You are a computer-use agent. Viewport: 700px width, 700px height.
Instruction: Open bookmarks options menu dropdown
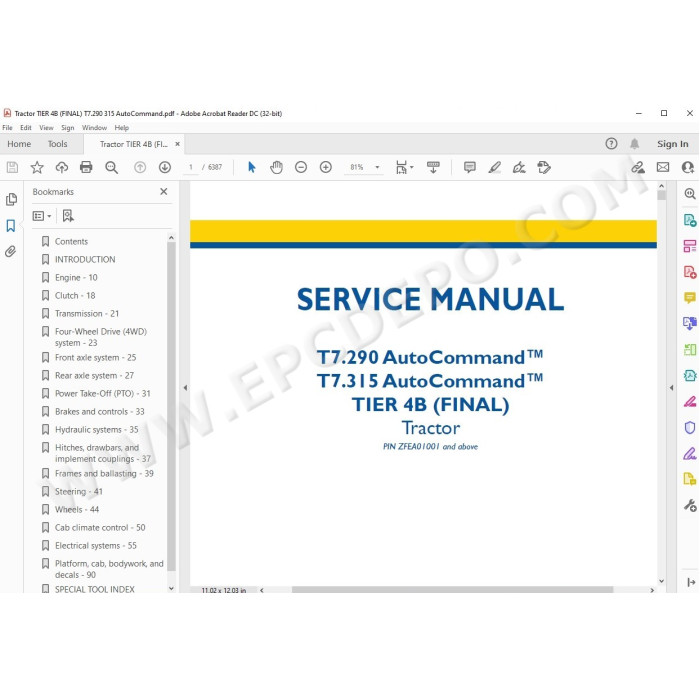(x=42, y=216)
